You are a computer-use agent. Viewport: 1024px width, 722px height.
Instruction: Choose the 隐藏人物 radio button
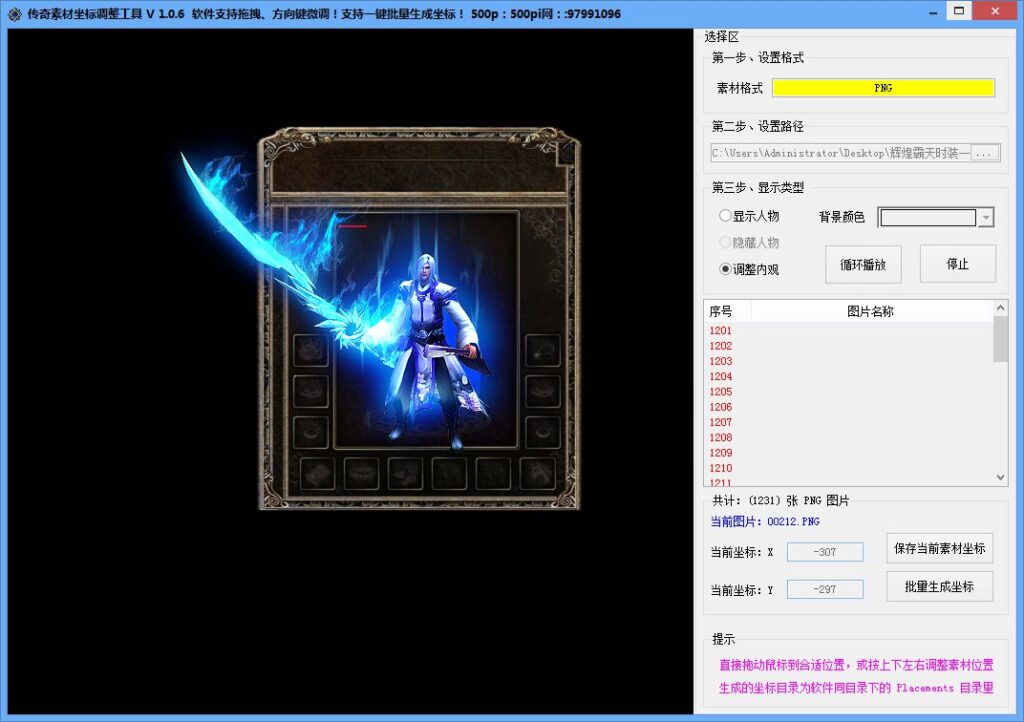pos(725,242)
